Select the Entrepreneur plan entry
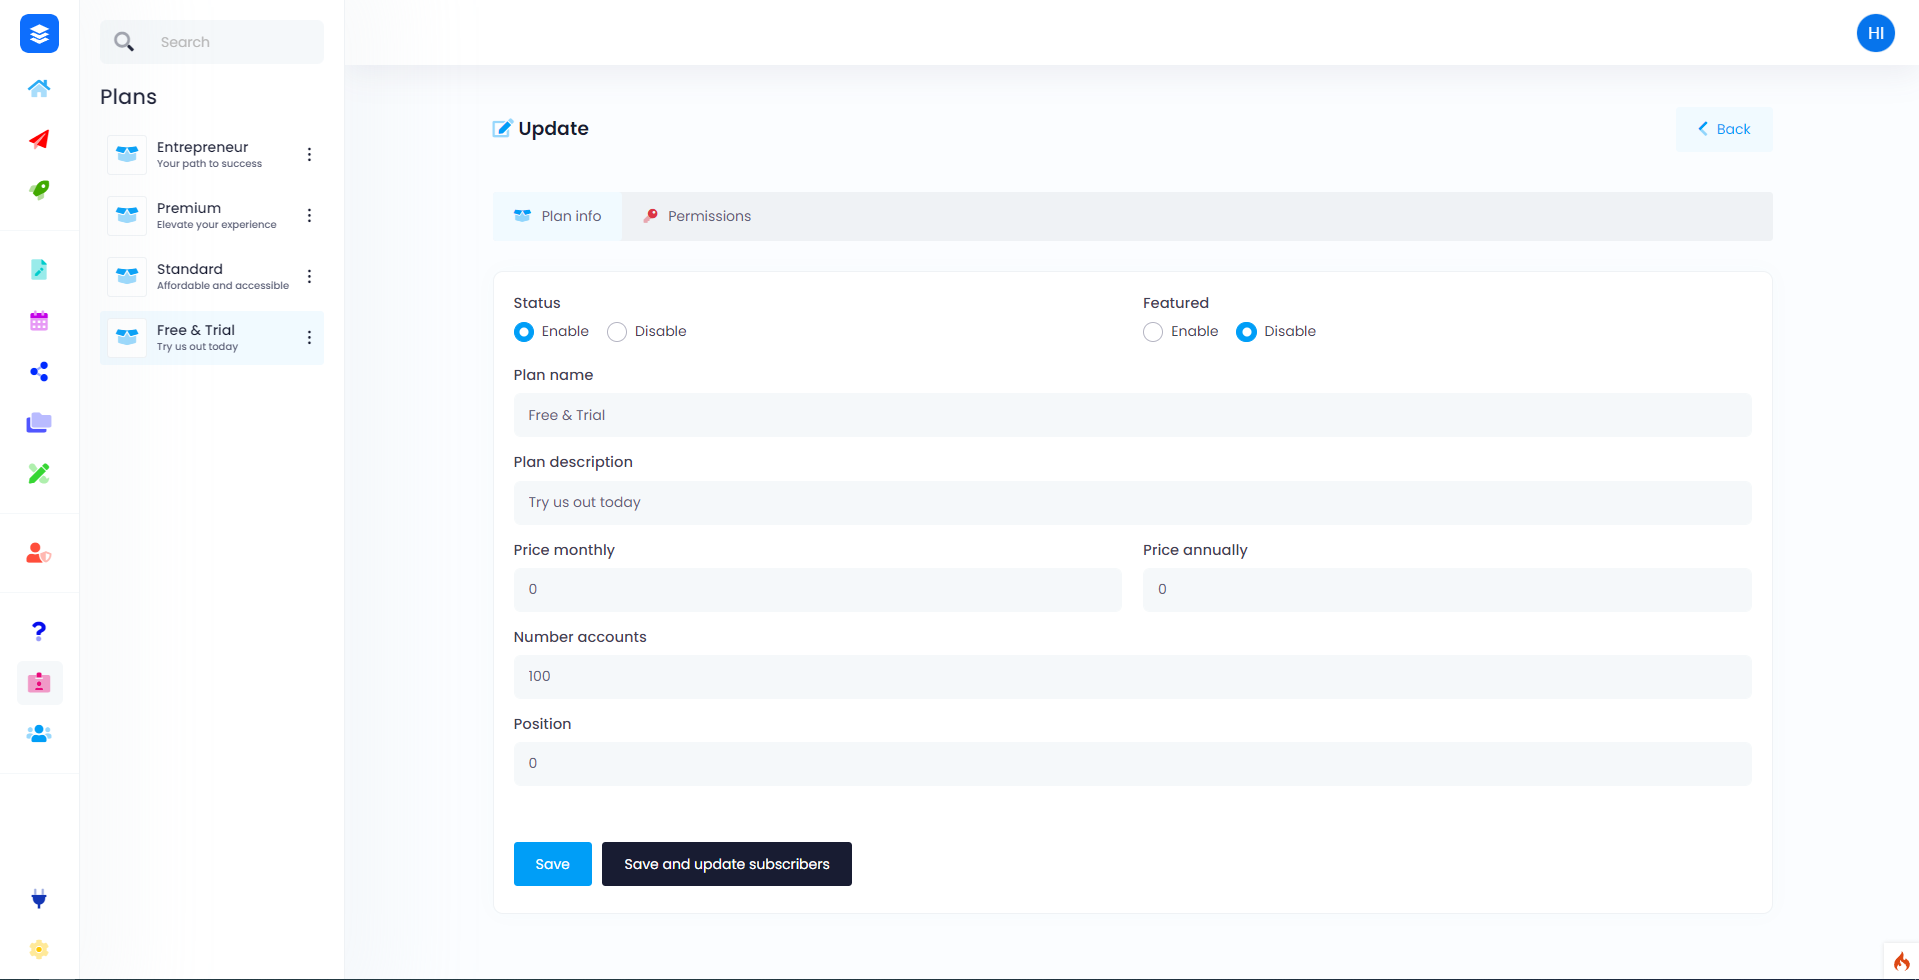 (x=212, y=155)
